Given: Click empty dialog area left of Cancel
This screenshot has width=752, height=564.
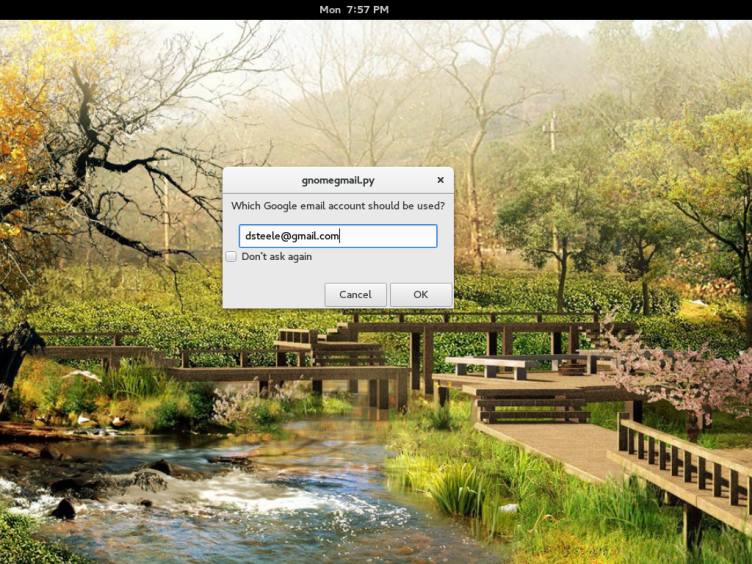Looking at the screenshot, I should 270,295.
